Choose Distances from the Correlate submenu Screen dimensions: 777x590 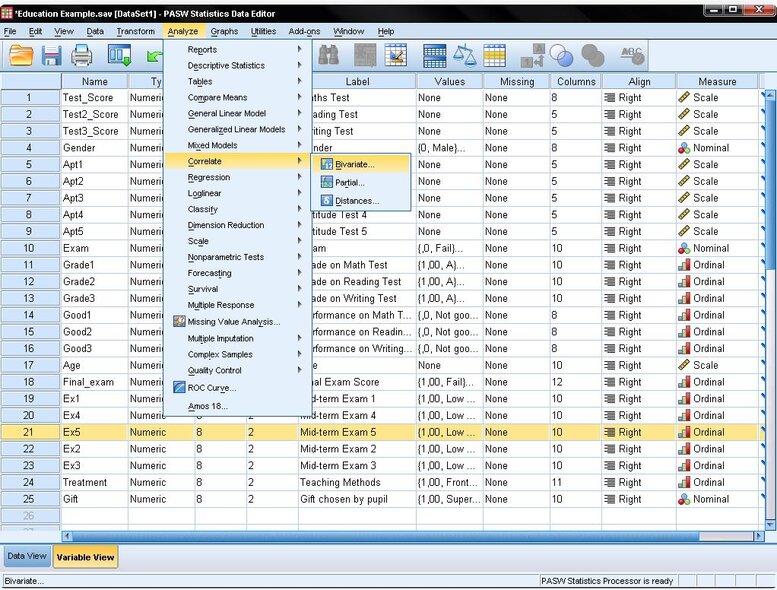click(360, 201)
